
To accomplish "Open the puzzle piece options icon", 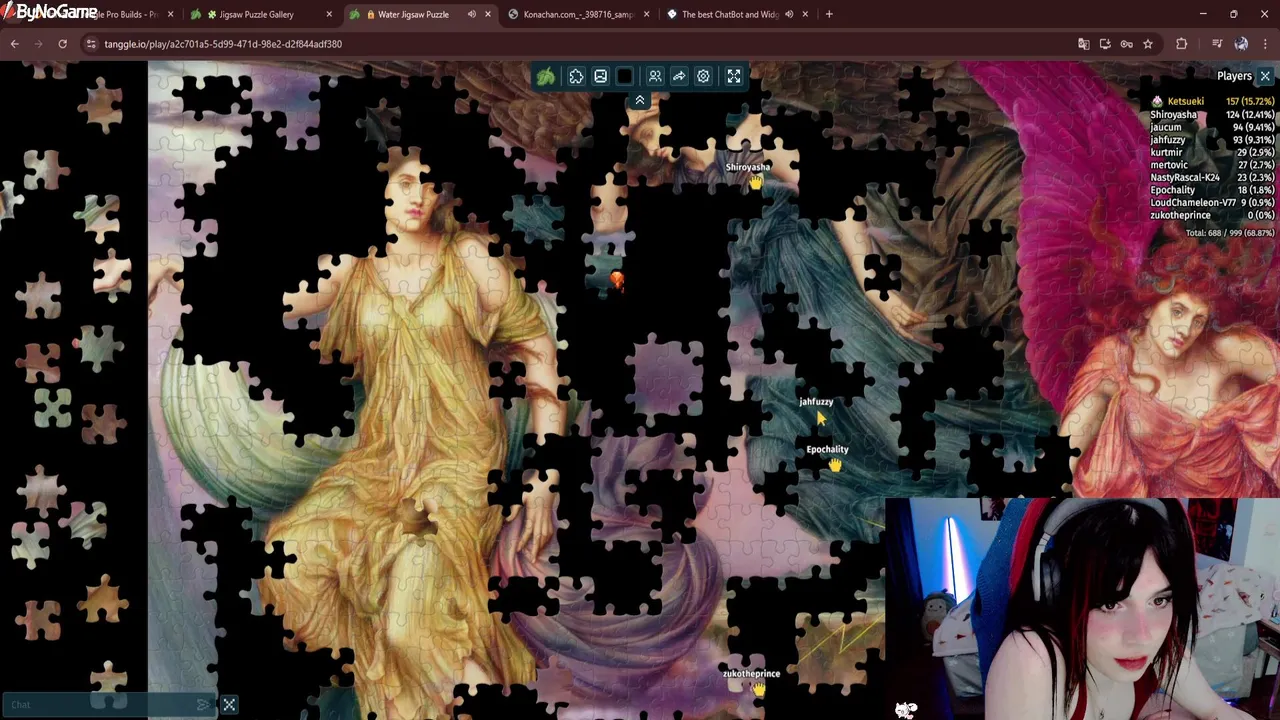I will [x=576, y=77].
